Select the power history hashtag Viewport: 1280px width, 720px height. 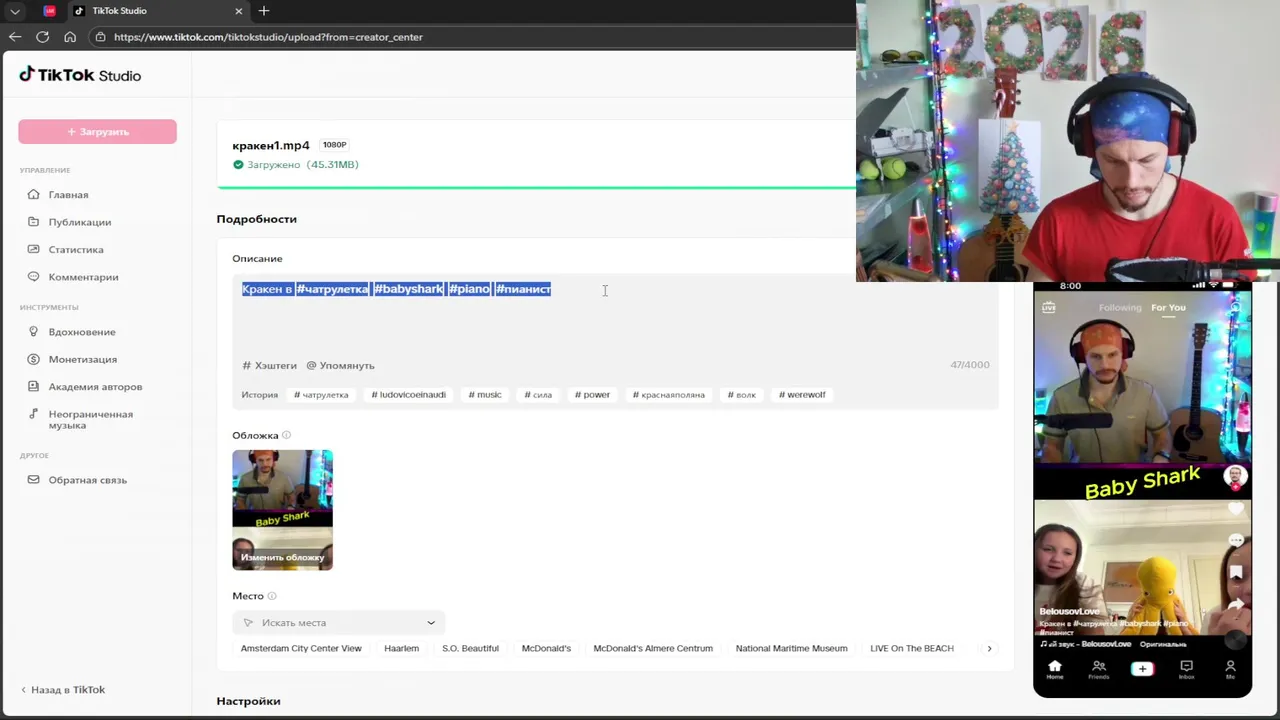[592, 395]
